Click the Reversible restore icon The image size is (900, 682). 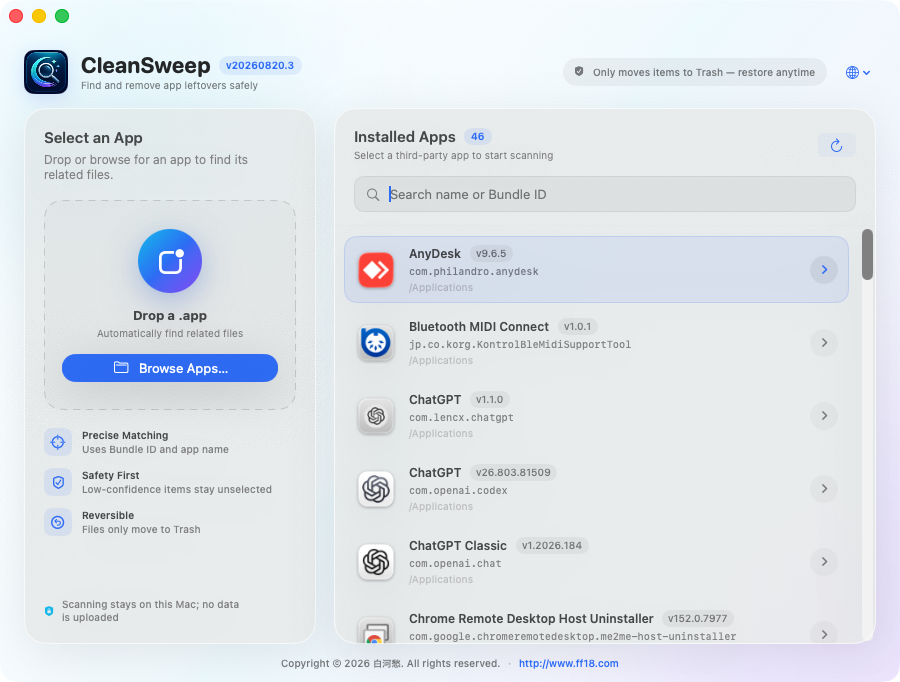58,522
